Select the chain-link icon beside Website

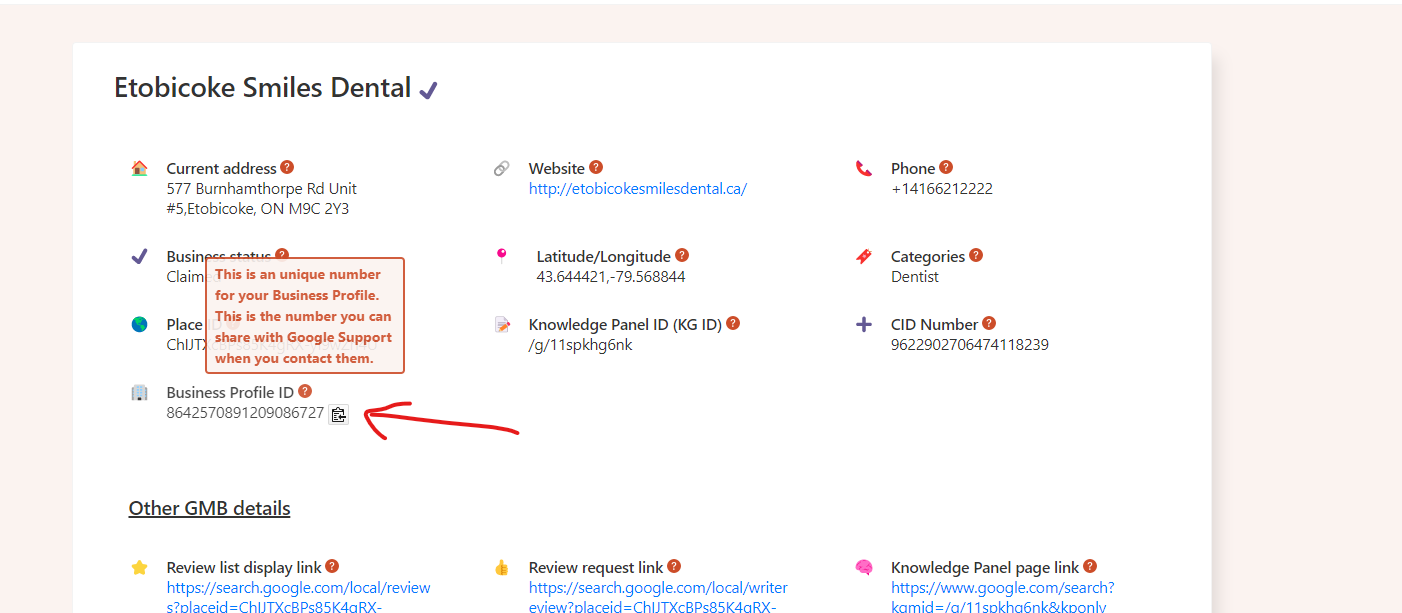[x=501, y=167]
